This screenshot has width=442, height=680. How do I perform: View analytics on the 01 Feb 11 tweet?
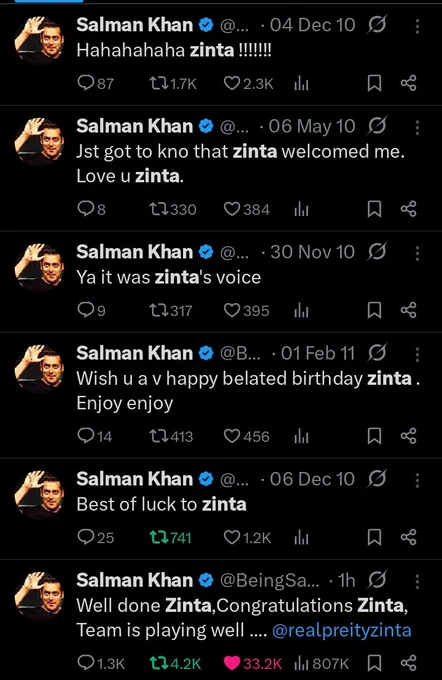tap(301, 436)
